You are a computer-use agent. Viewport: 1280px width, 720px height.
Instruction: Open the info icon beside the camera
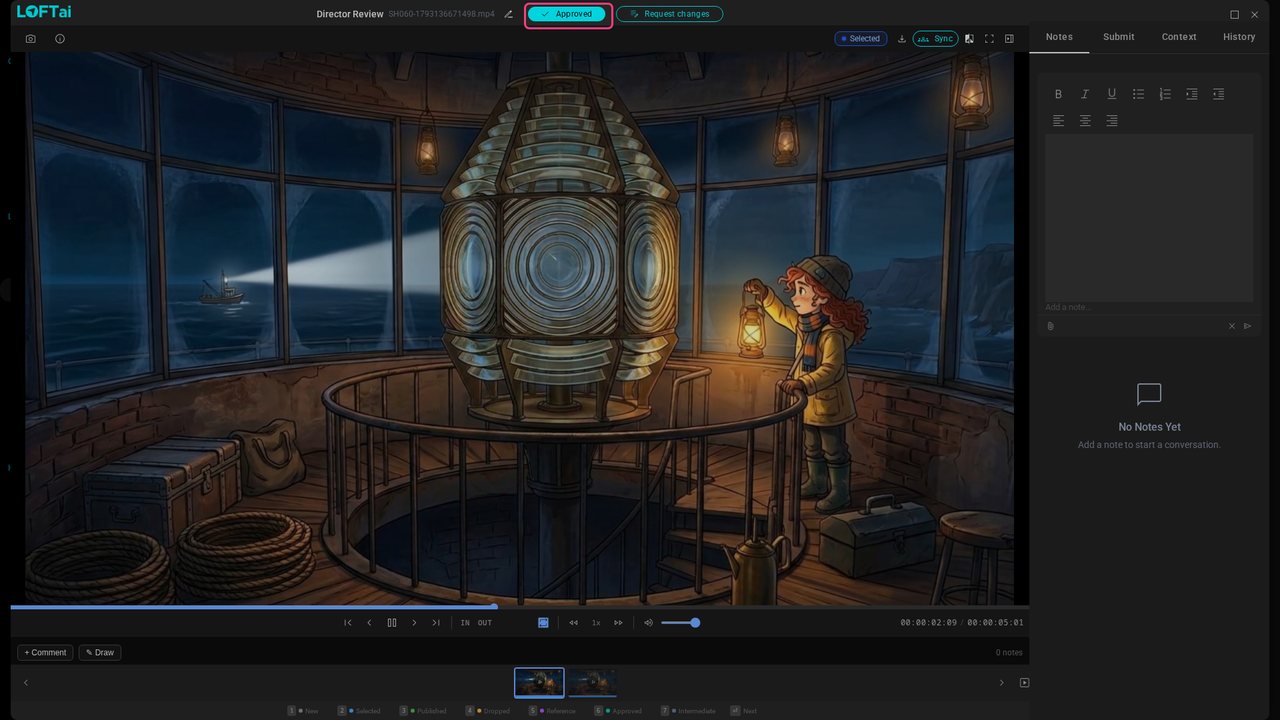(60, 39)
